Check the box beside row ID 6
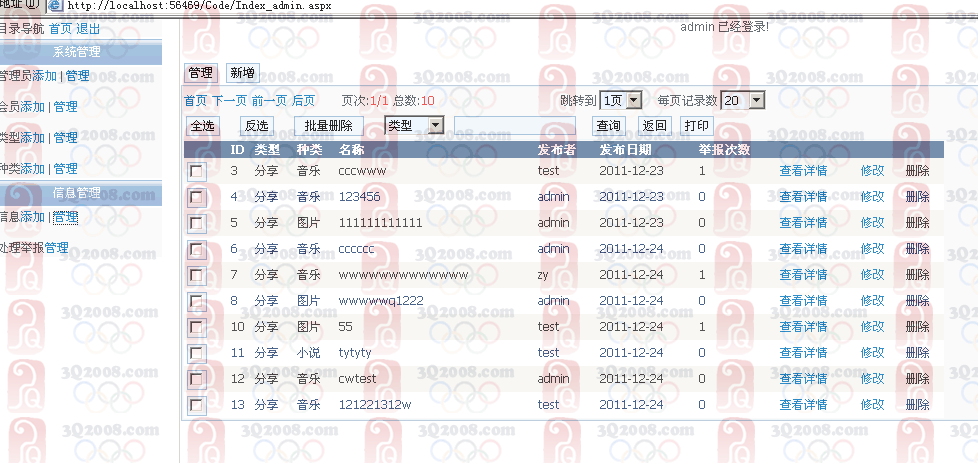This screenshot has width=978, height=463. pos(196,249)
